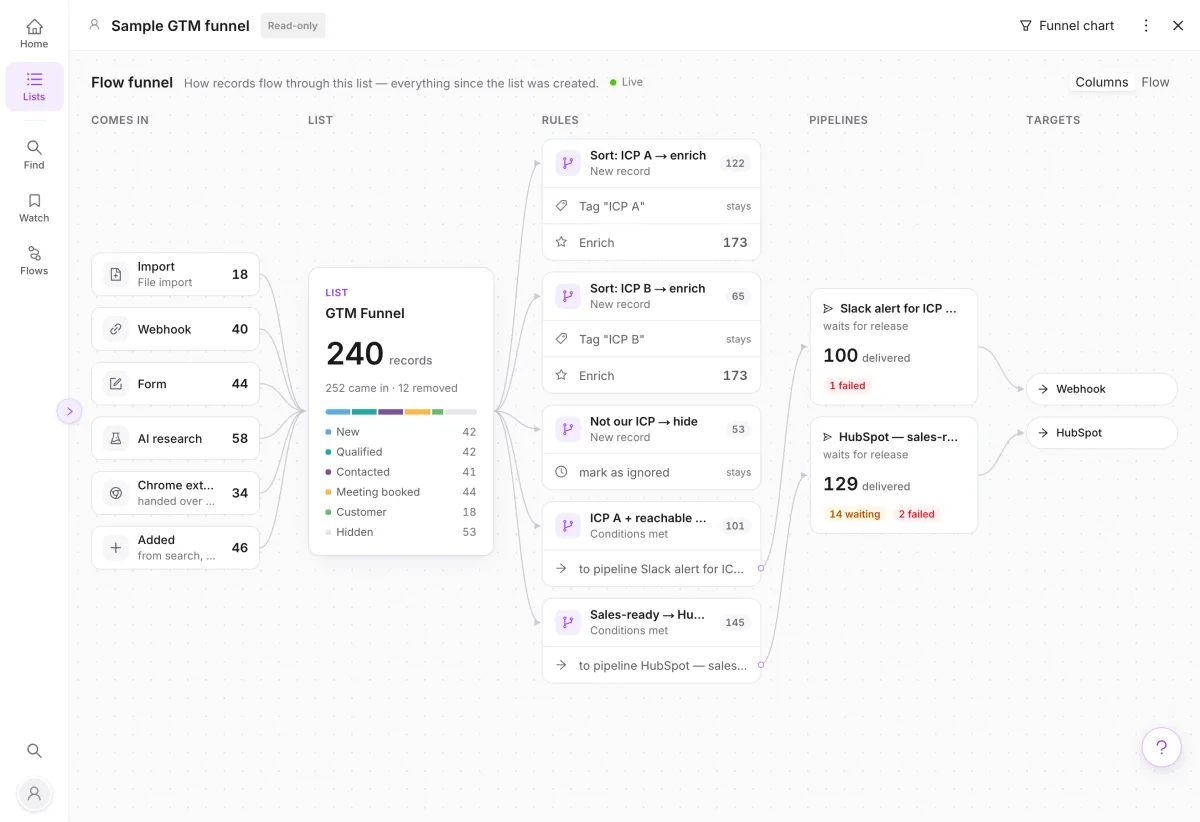Image resolution: width=1200 pixels, height=822 pixels.
Task: Open the AI research source card
Action: click(x=175, y=438)
